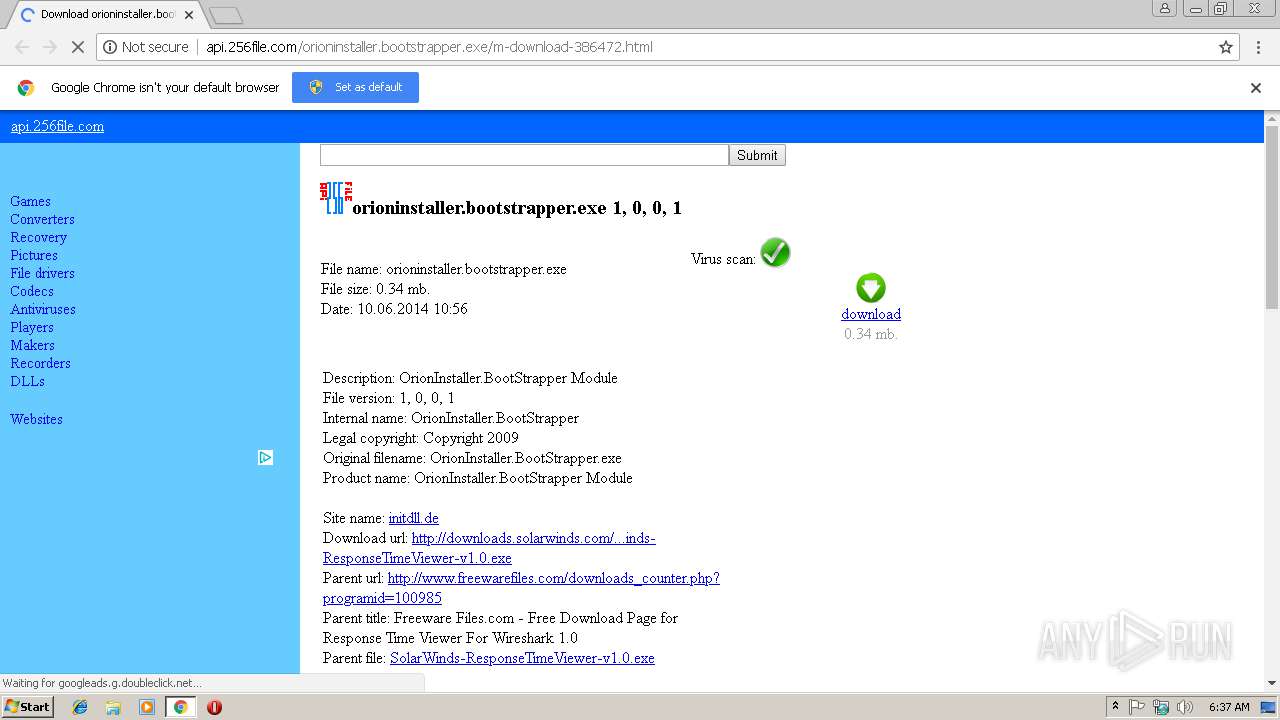Viewport: 1280px width, 720px height.
Task: Click the Submit search button
Action: tap(757, 155)
